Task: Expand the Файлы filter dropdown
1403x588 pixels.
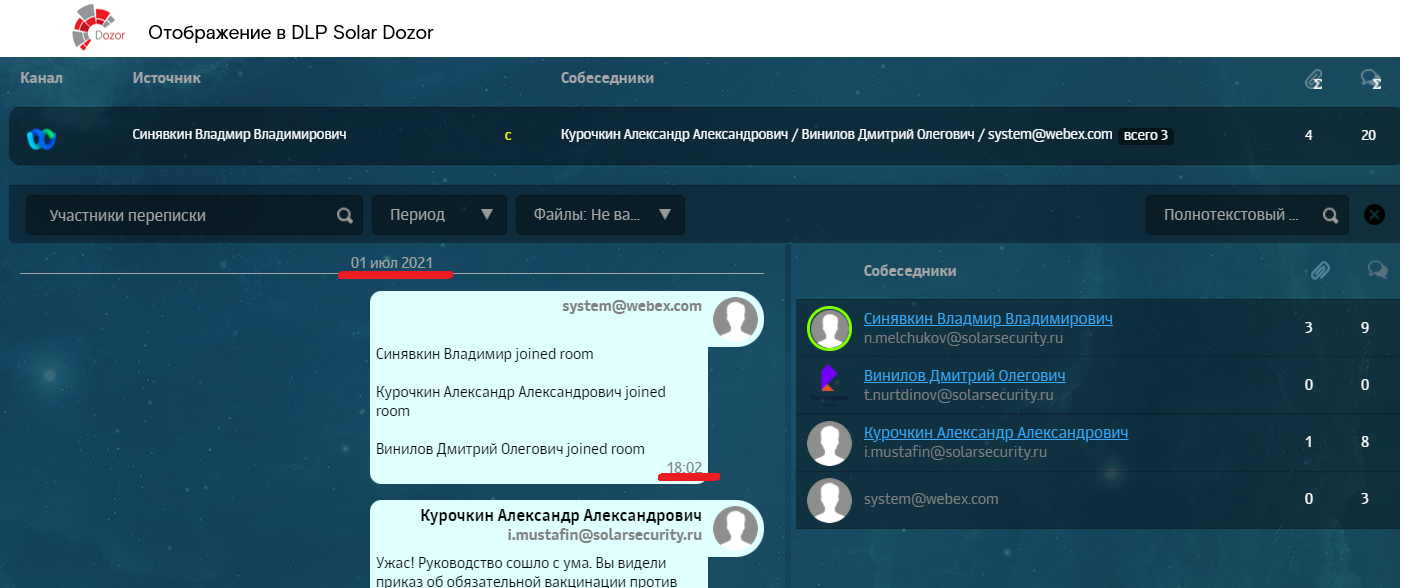Action: point(600,215)
